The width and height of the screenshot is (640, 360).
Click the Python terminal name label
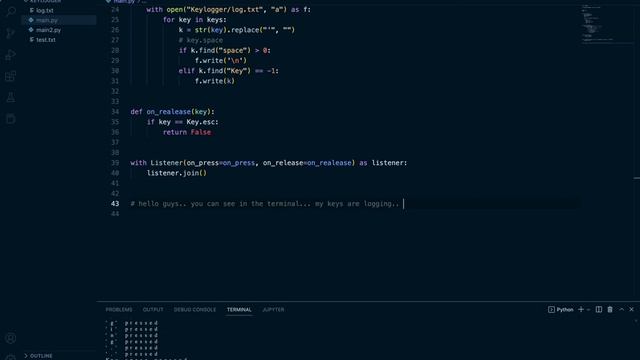(x=565, y=310)
